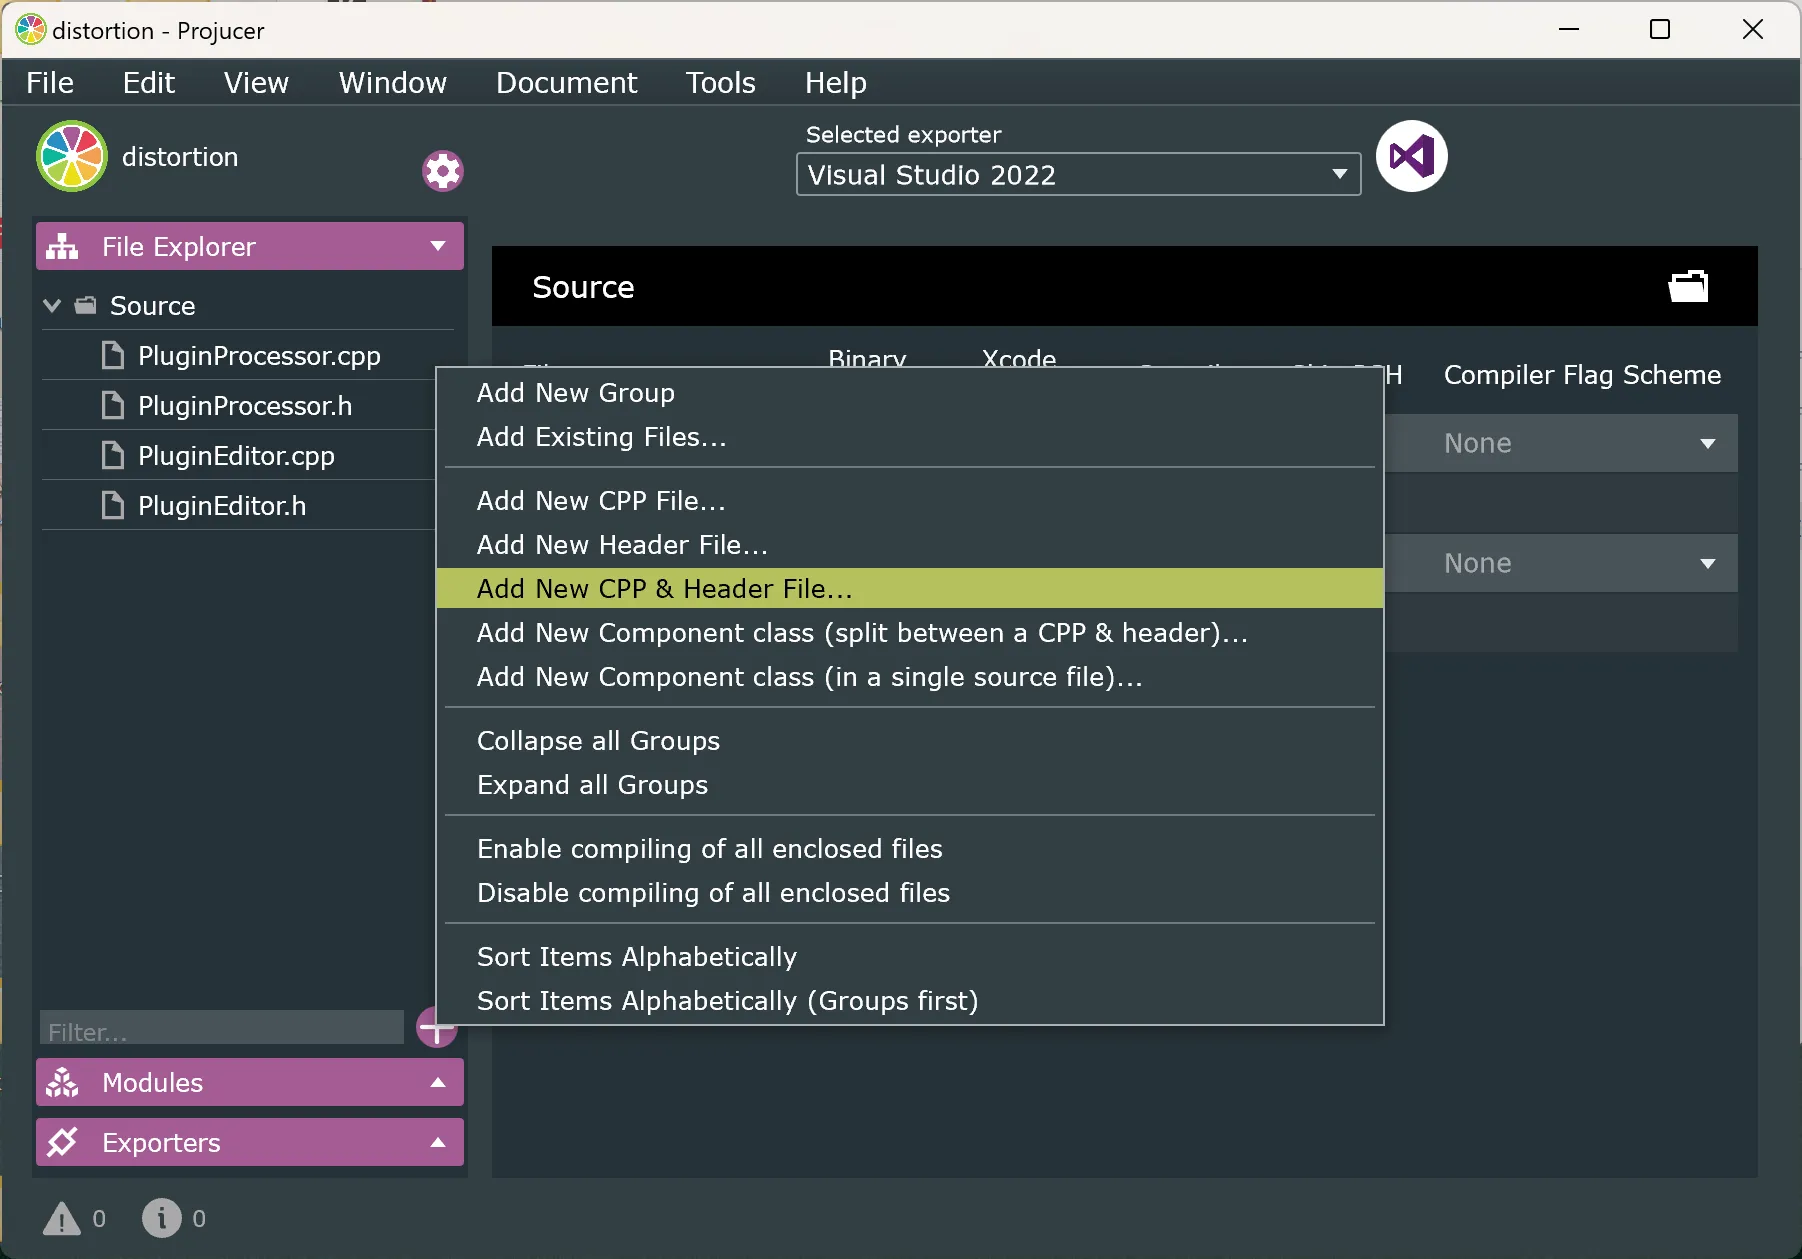Choose Enable compiling of all enclosed files
Image resolution: width=1802 pixels, height=1259 pixels.
(910, 849)
